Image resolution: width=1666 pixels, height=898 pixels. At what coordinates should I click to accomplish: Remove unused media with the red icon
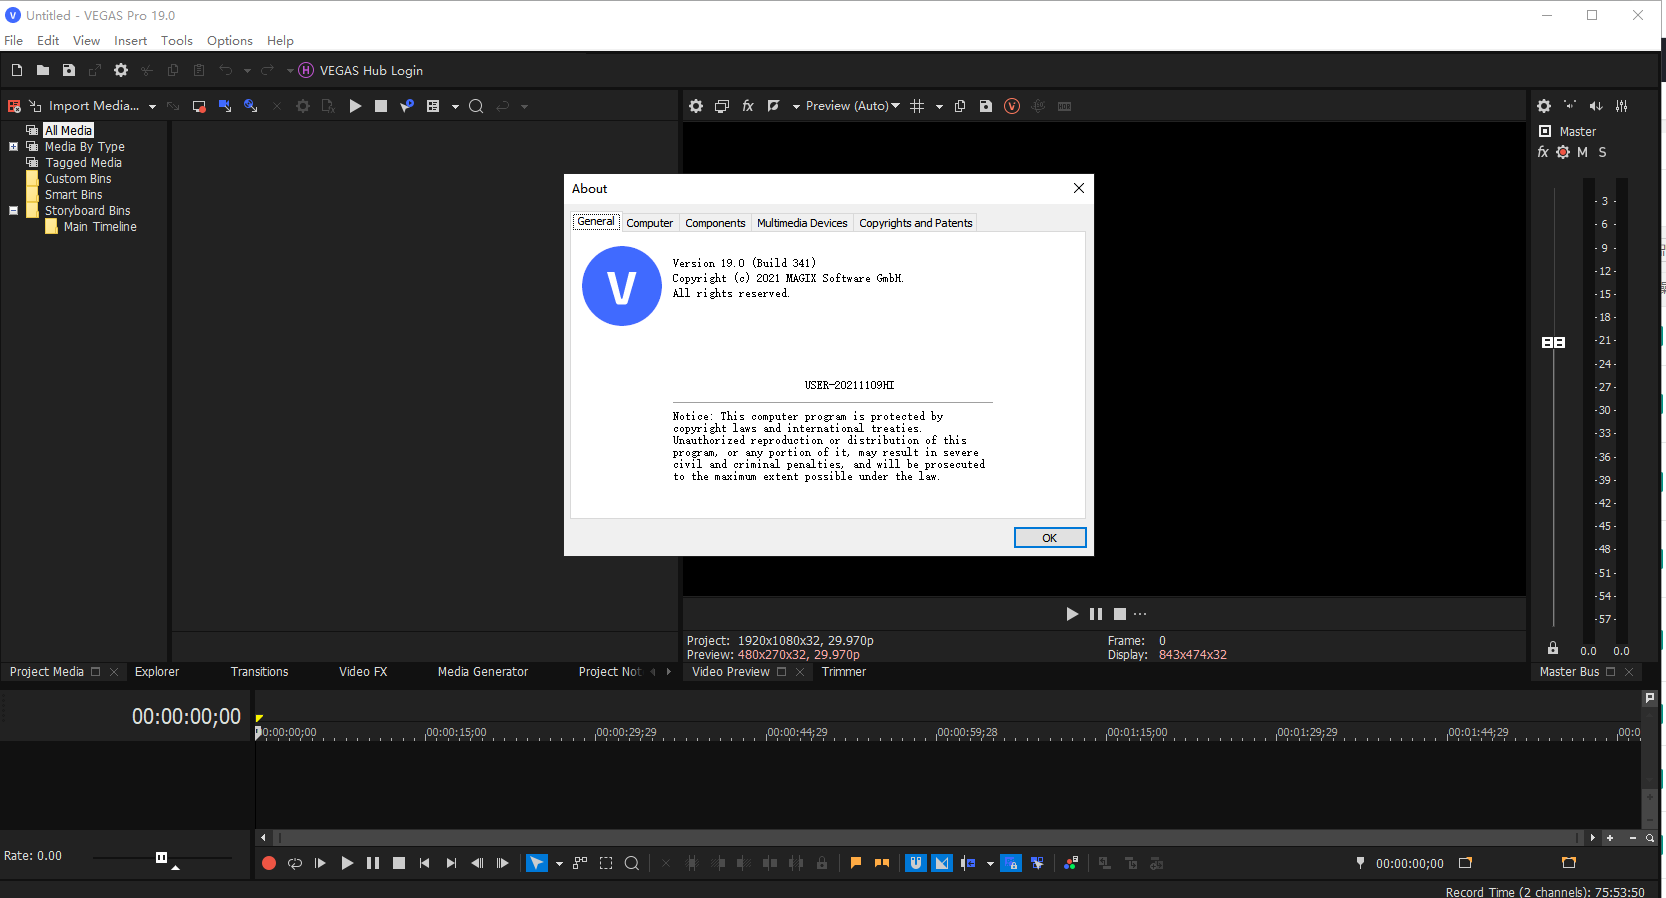pos(14,106)
